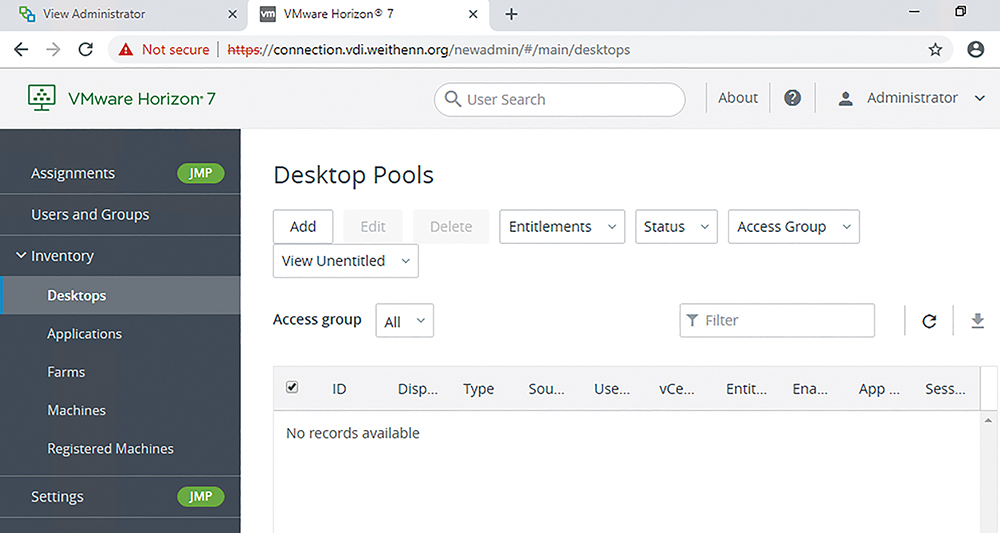
Task: Click the browser forward arrow
Action: [x=54, y=50]
